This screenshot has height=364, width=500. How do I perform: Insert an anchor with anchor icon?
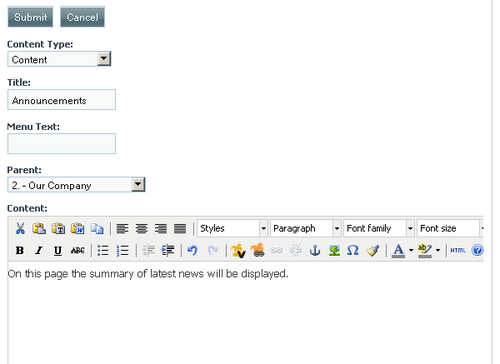[315, 250]
